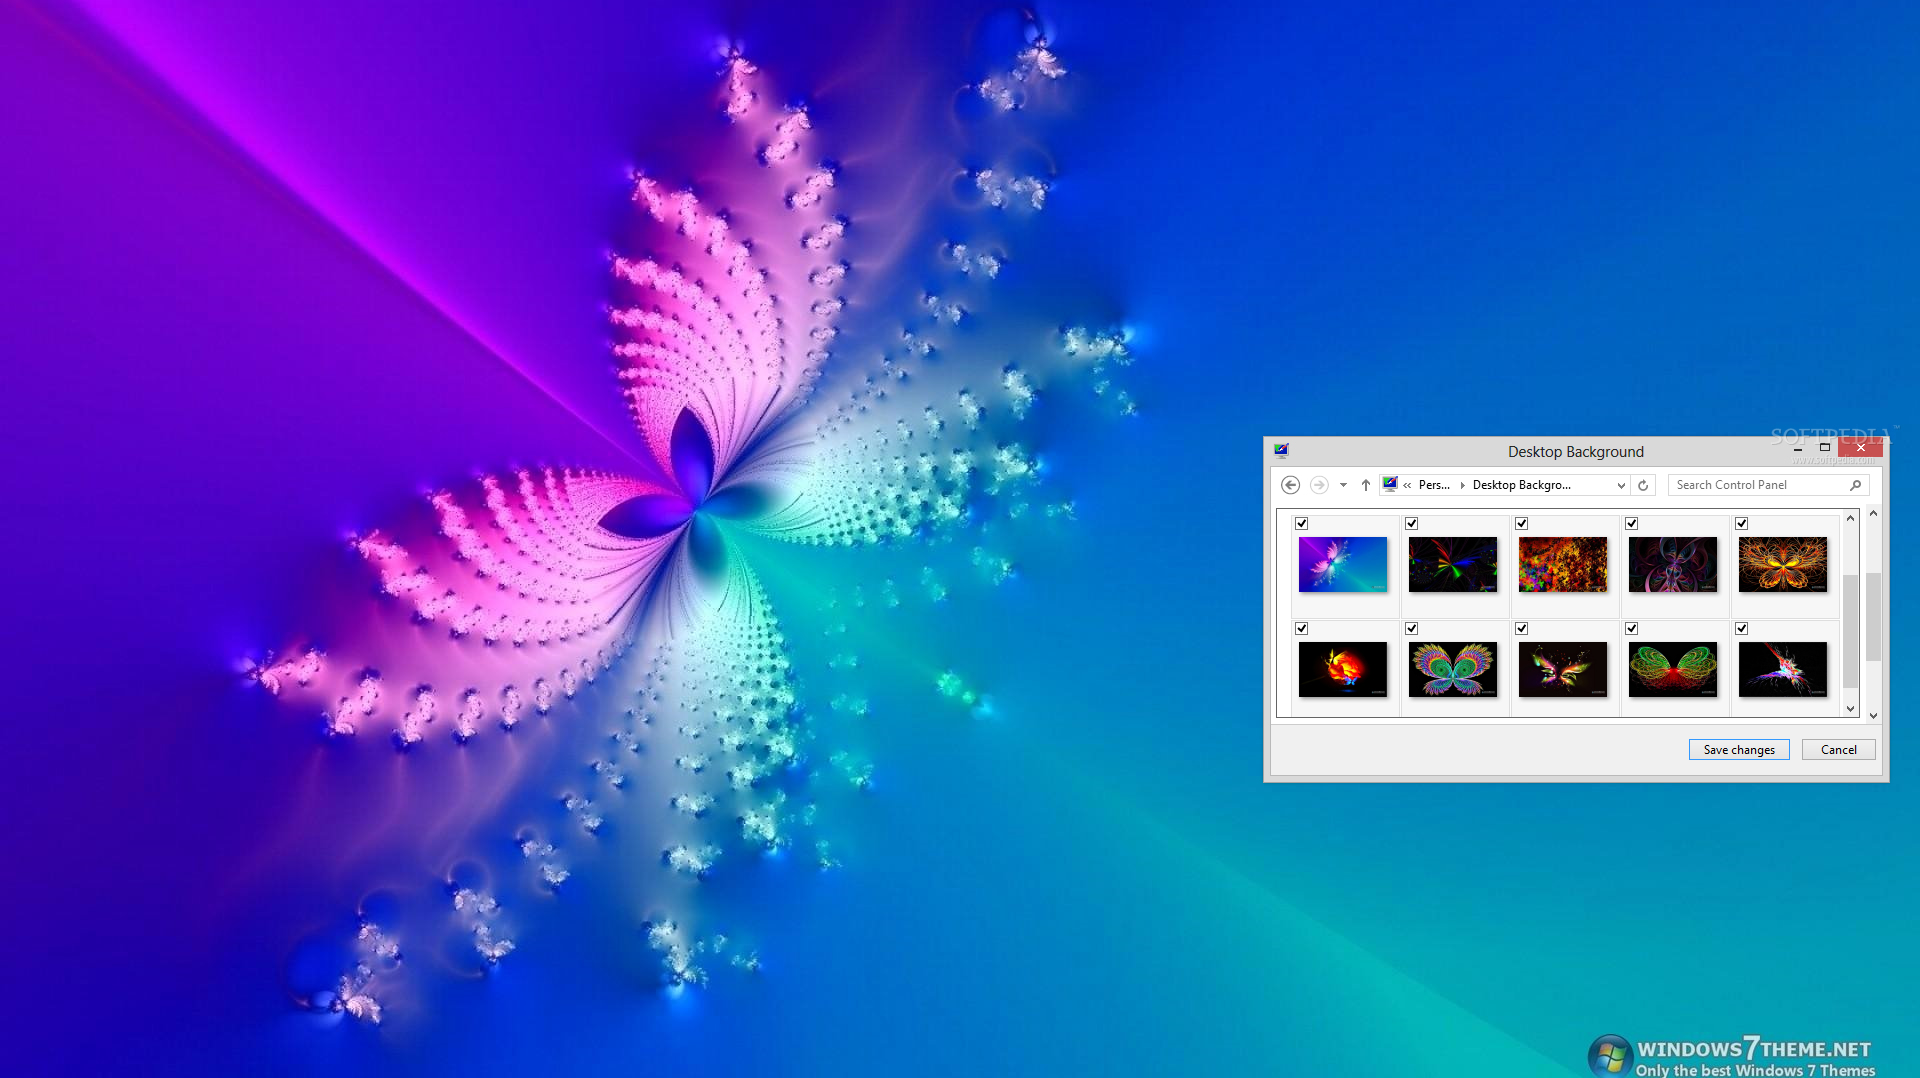The width and height of the screenshot is (1920, 1078).
Task: Uncheck the rainbow wings wallpaper checkbox
Action: pyautogui.click(x=1412, y=628)
